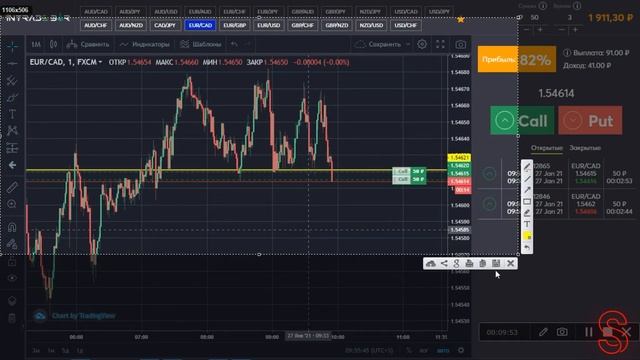Select the arrow tool in screenshot toolbar
The height and width of the screenshot is (360, 640).
pos(527,190)
